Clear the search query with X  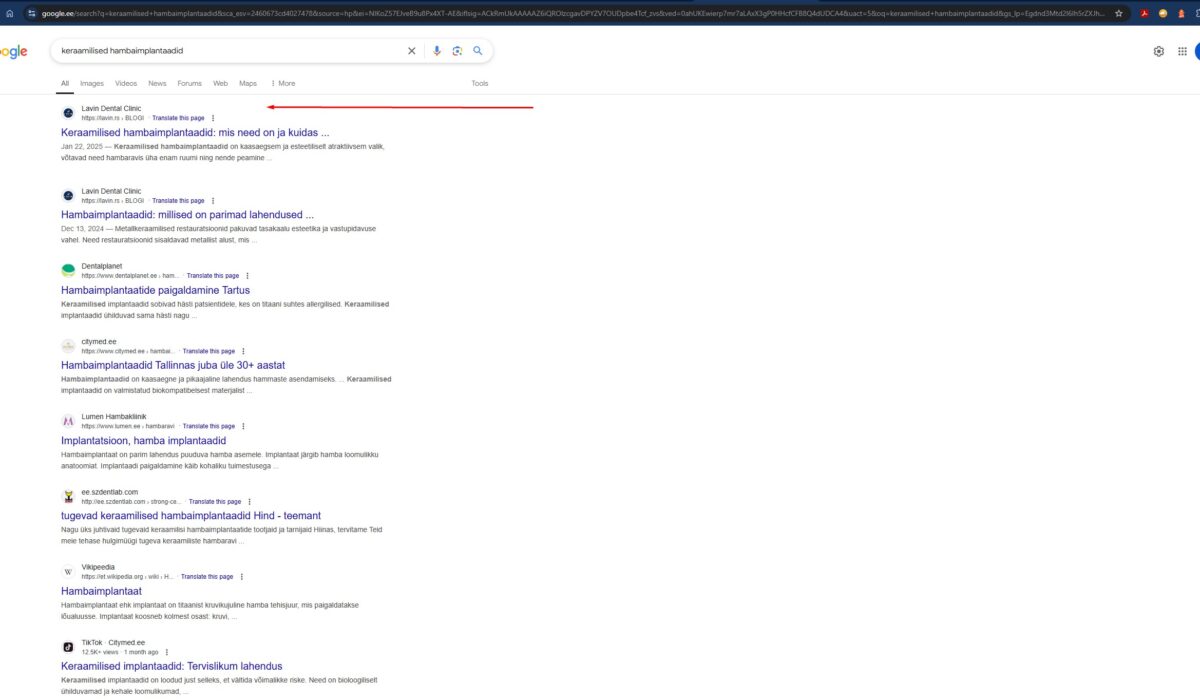pyautogui.click(x=411, y=51)
